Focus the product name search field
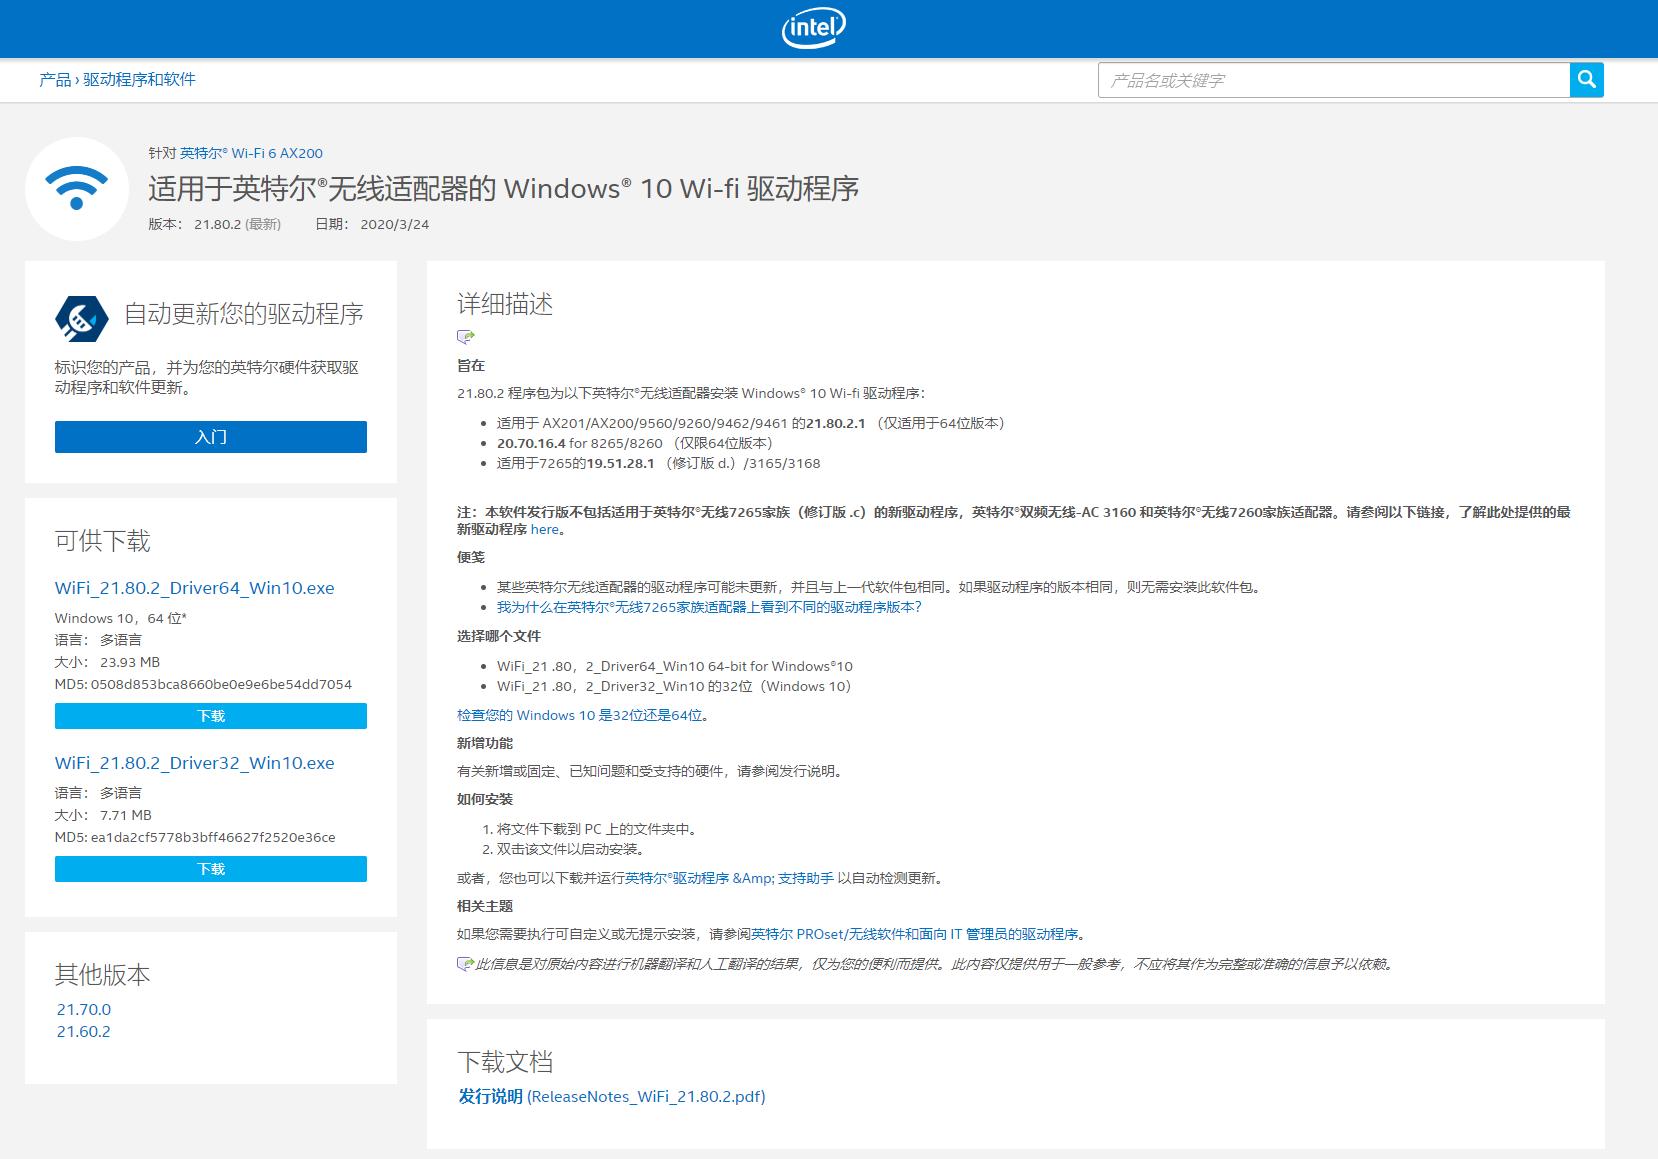The image size is (1658, 1159). click(x=1333, y=80)
